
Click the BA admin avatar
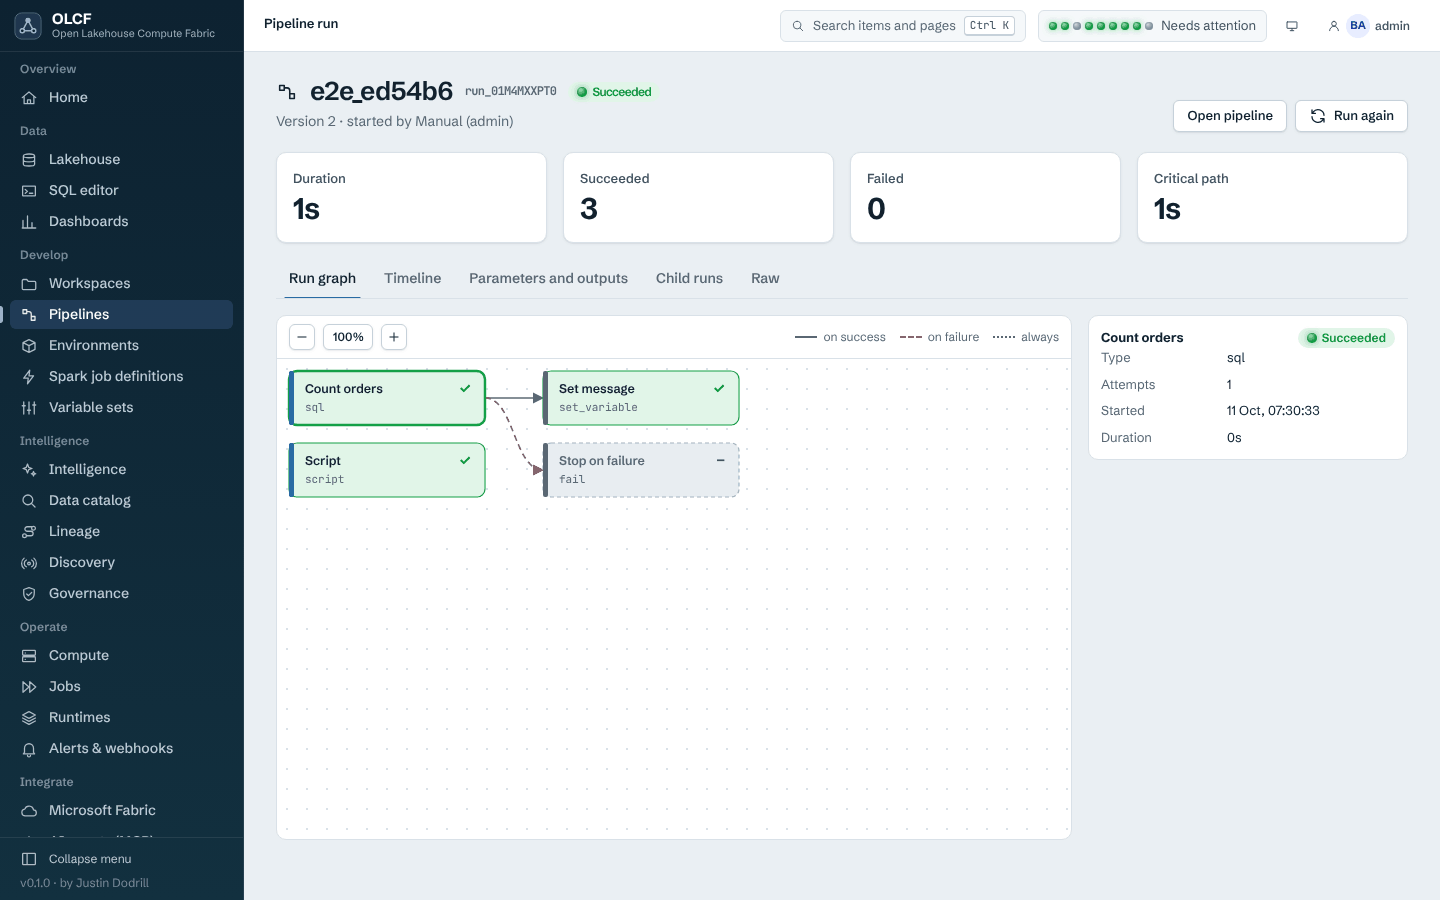click(1357, 26)
